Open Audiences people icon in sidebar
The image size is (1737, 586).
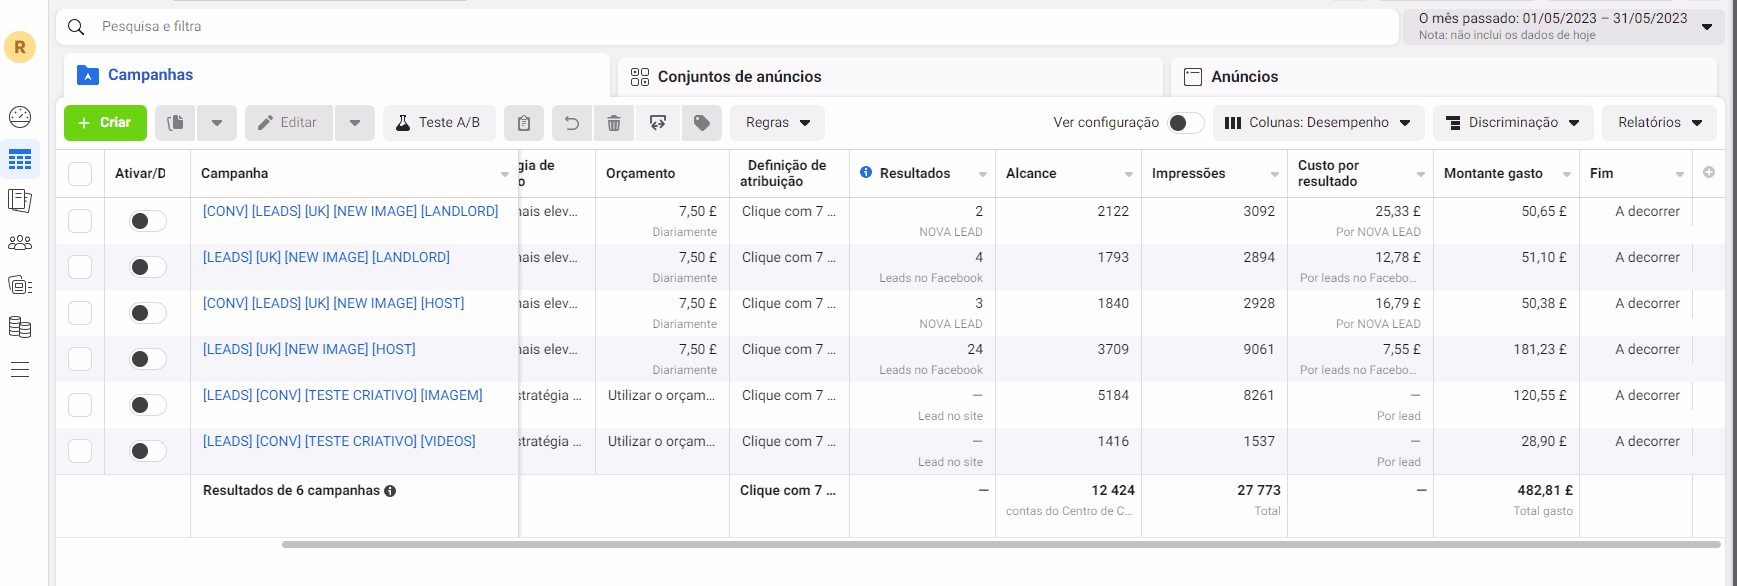coord(20,243)
